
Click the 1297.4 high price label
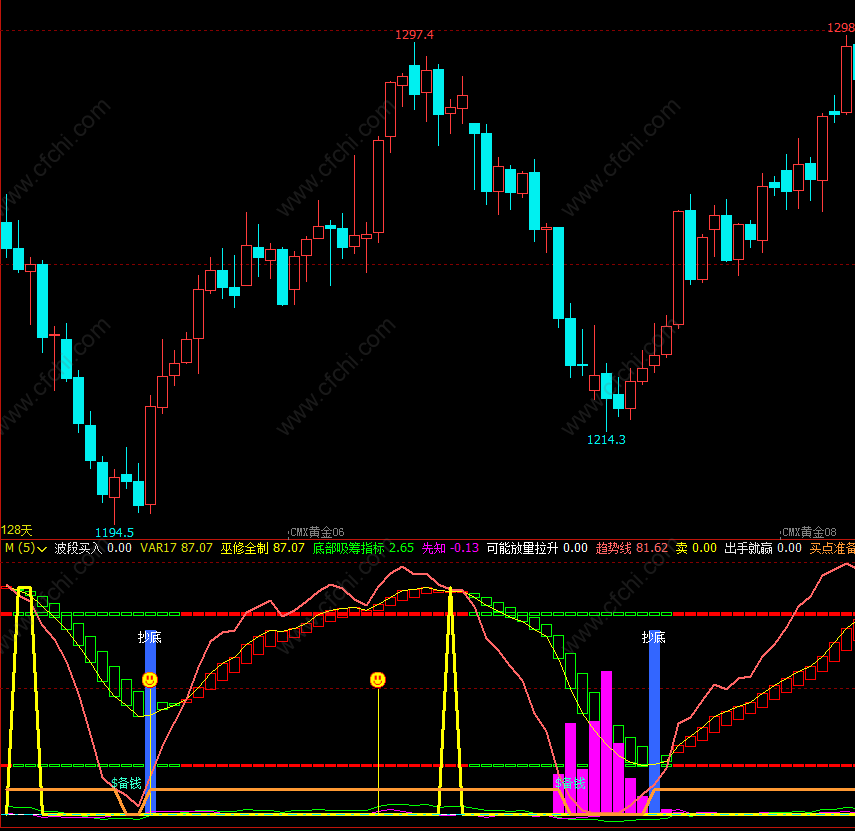tap(414, 35)
